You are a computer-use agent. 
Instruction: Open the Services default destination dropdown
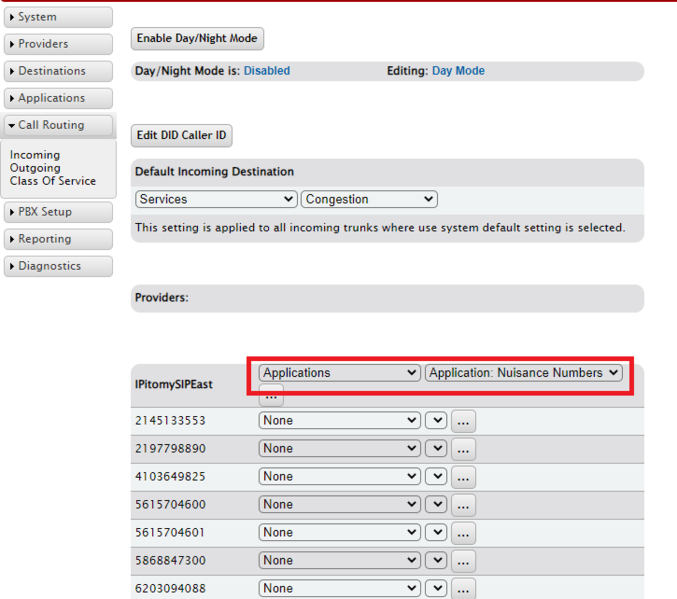tap(216, 199)
